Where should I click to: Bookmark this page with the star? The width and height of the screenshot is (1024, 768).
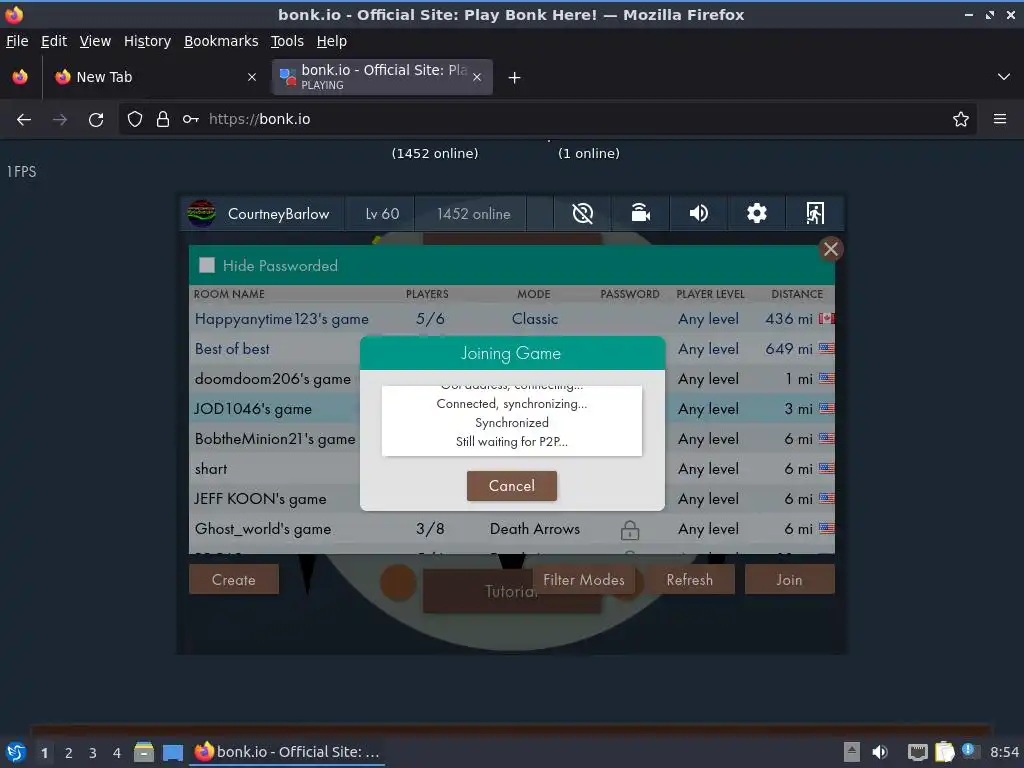coord(960,120)
